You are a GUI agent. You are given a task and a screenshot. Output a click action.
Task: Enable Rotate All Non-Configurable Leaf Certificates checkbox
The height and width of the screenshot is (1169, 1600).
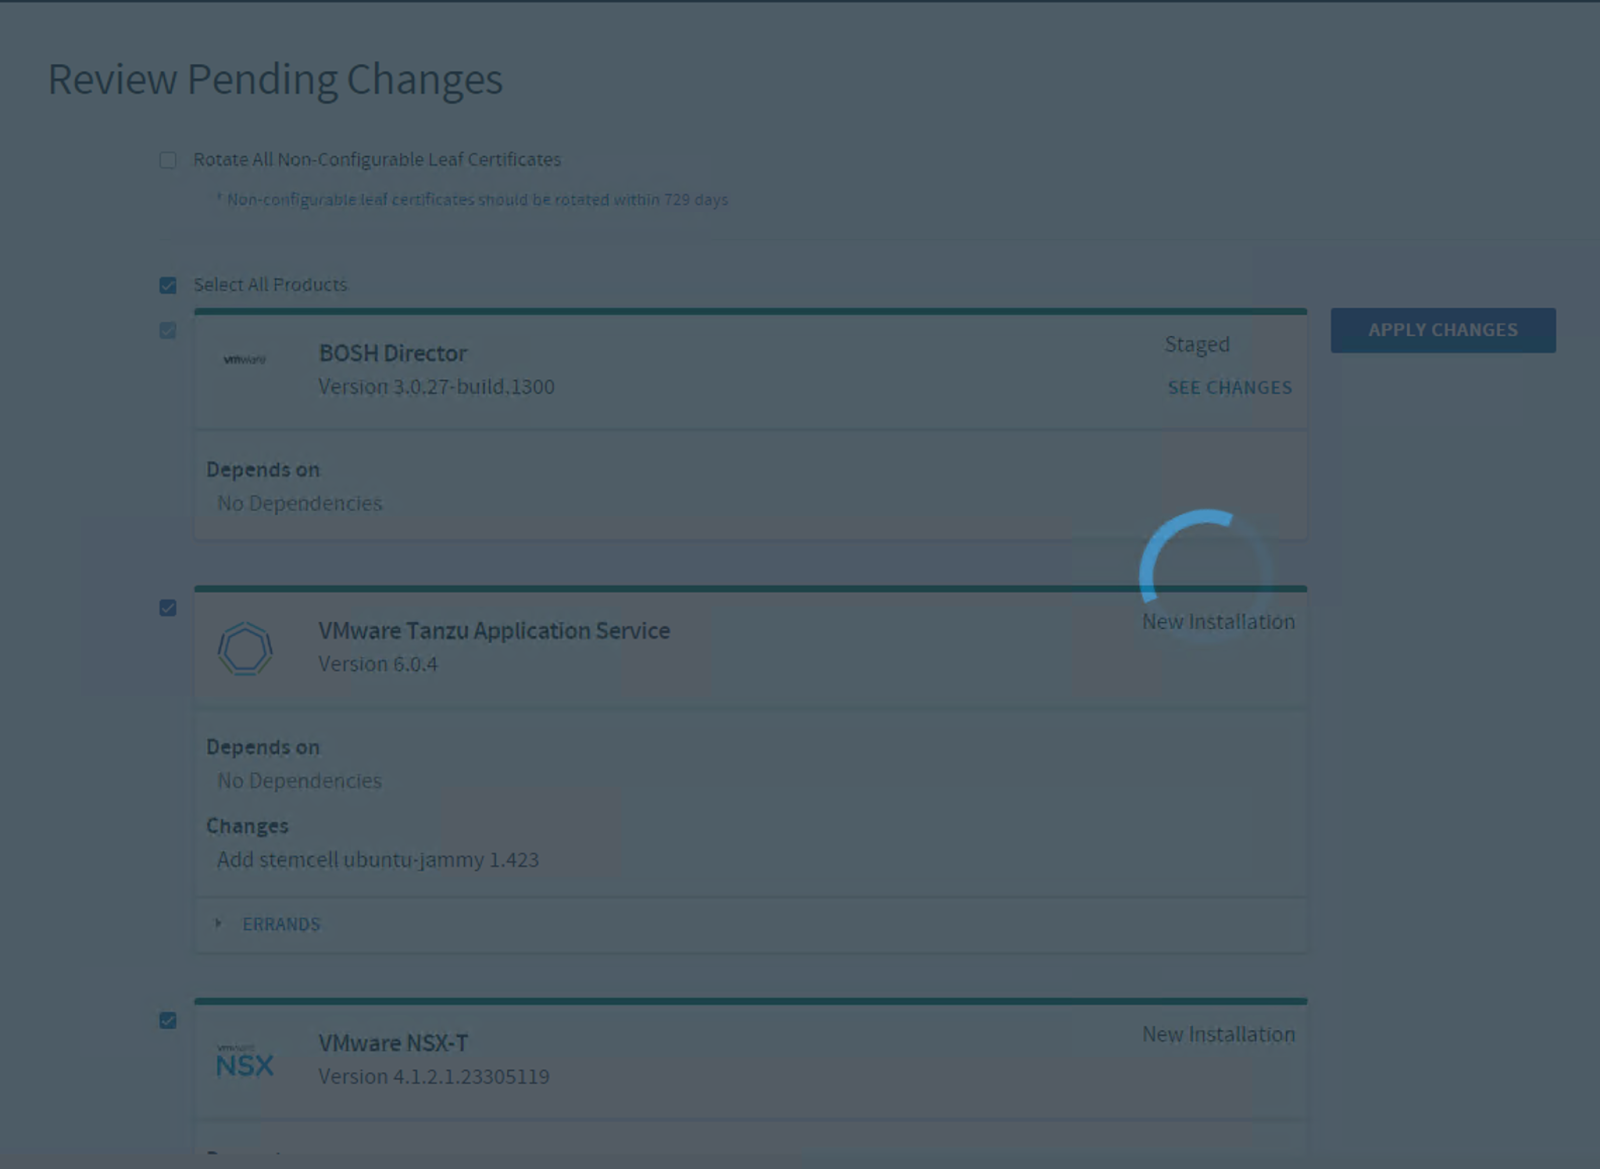(x=168, y=160)
